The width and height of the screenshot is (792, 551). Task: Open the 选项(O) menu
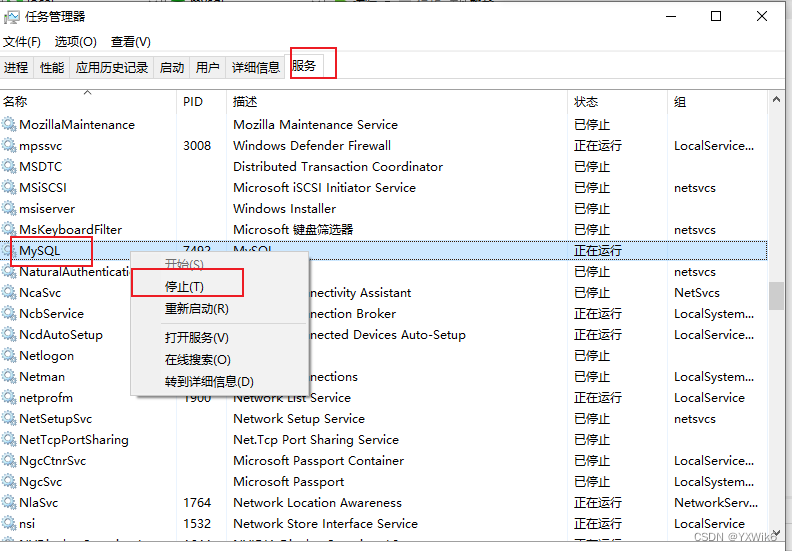tap(76, 42)
